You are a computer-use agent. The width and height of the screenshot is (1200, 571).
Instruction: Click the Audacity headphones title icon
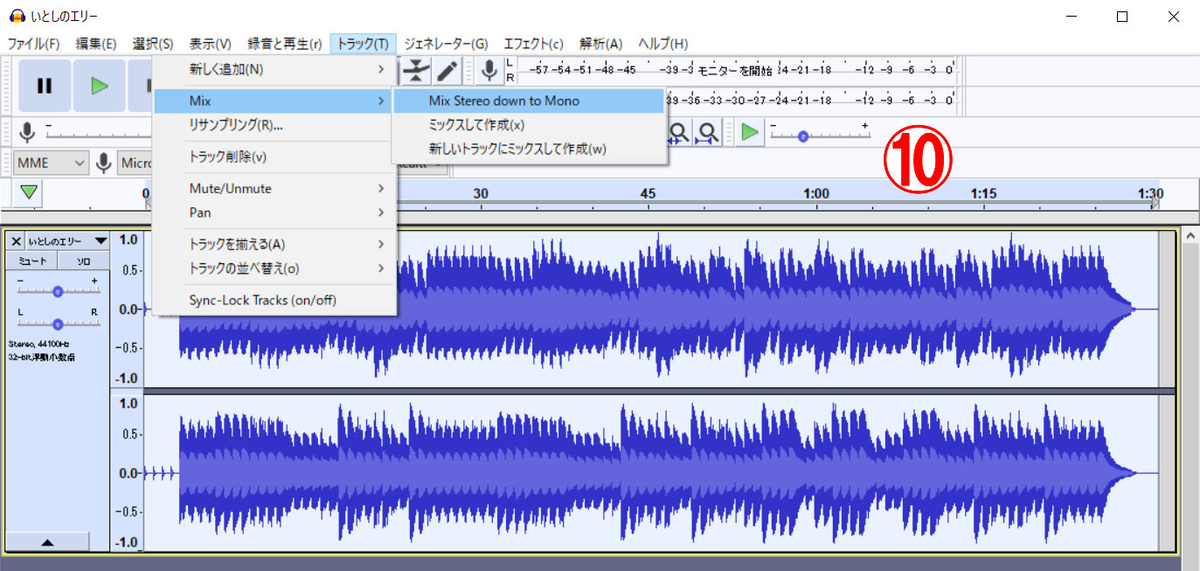(x=15, y=17)
